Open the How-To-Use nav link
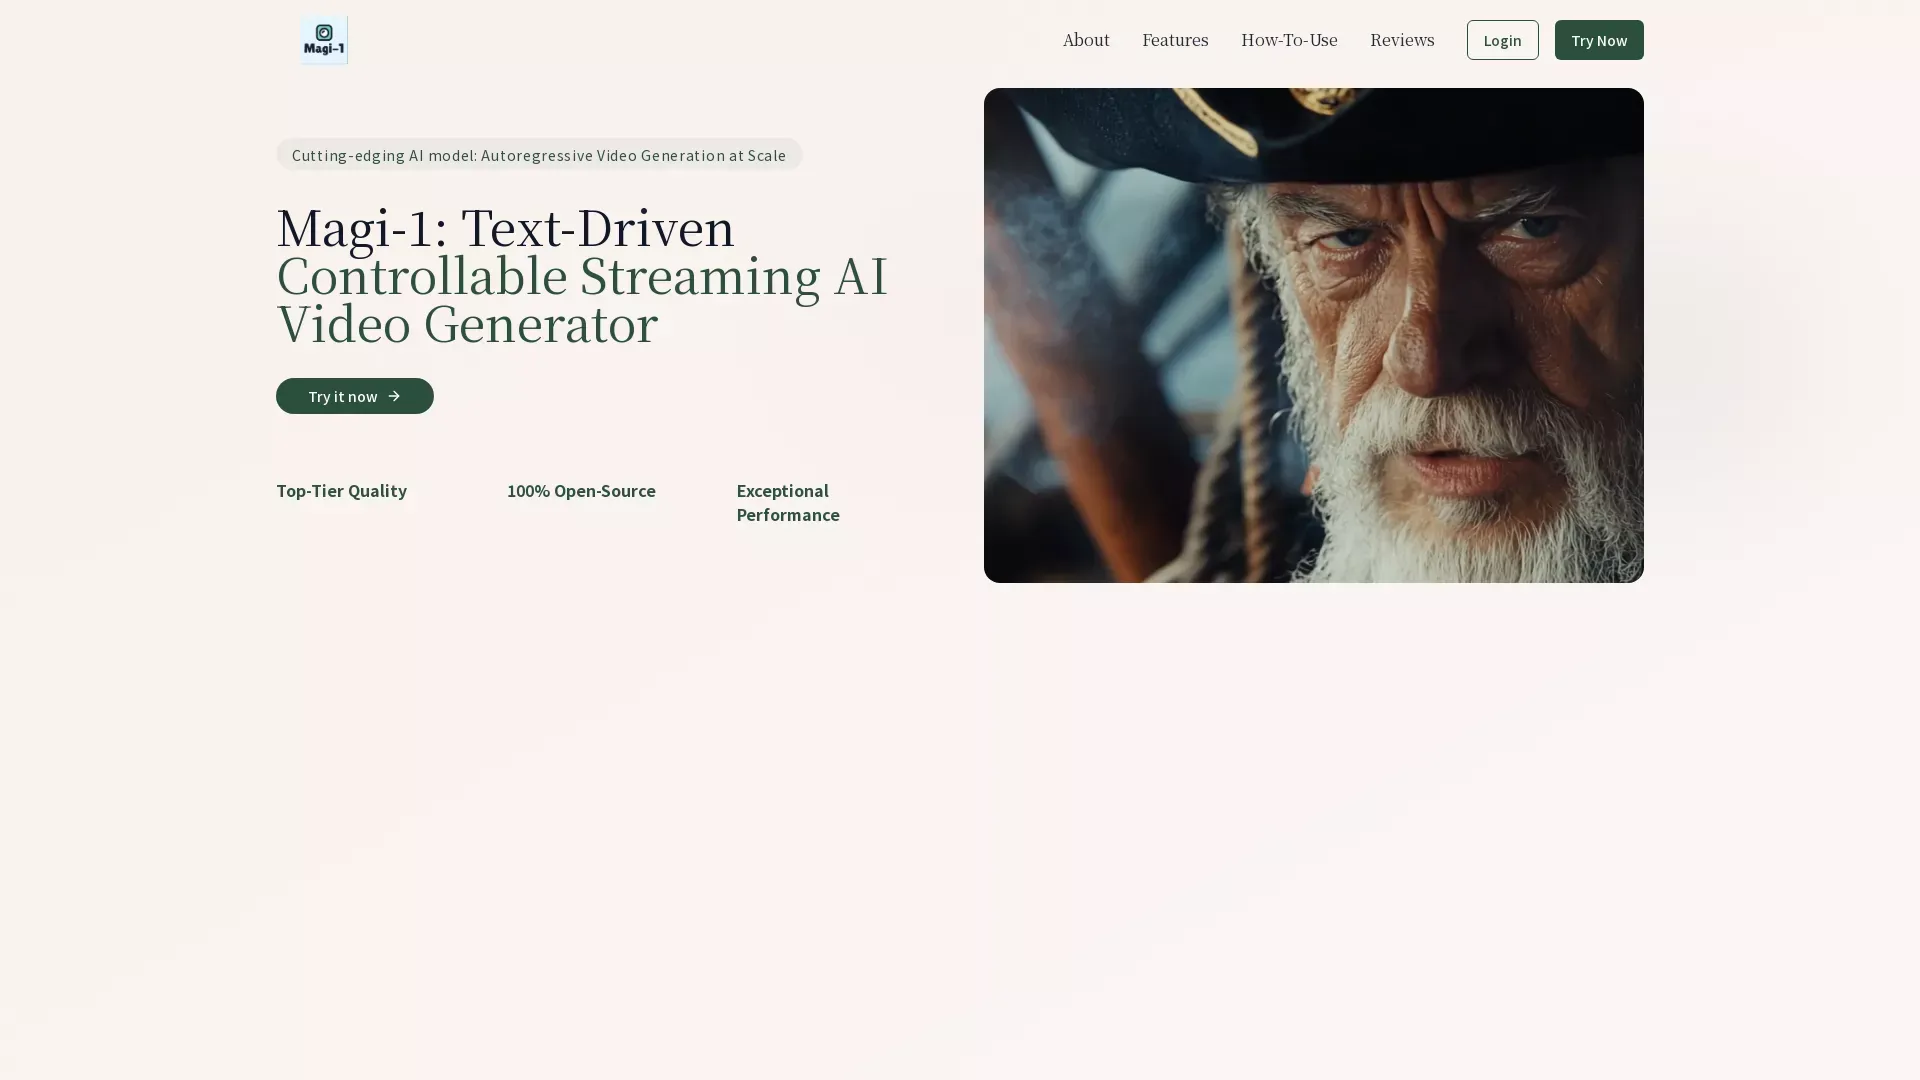The width and height of the screenshot is (1920, 1080). pos(1289,40)
